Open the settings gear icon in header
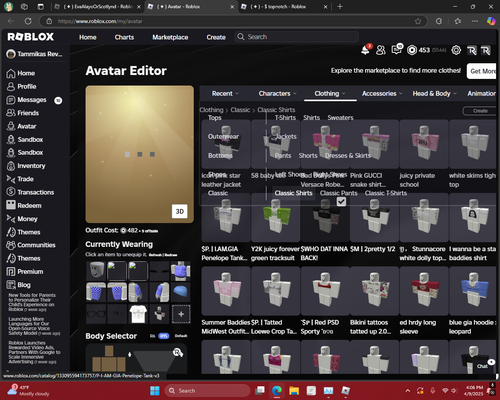This screenshot has height=400, width=500. pos(456,50)
